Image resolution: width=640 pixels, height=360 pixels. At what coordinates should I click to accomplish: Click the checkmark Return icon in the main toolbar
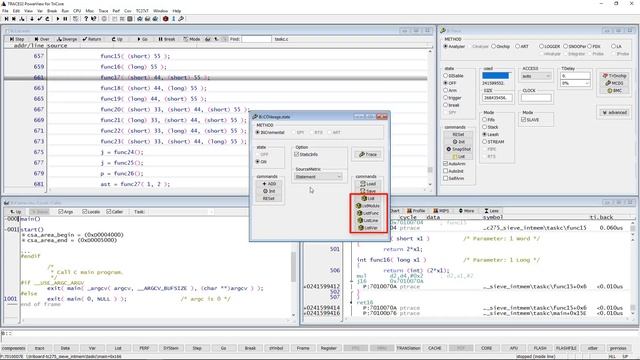click(40, 19)
